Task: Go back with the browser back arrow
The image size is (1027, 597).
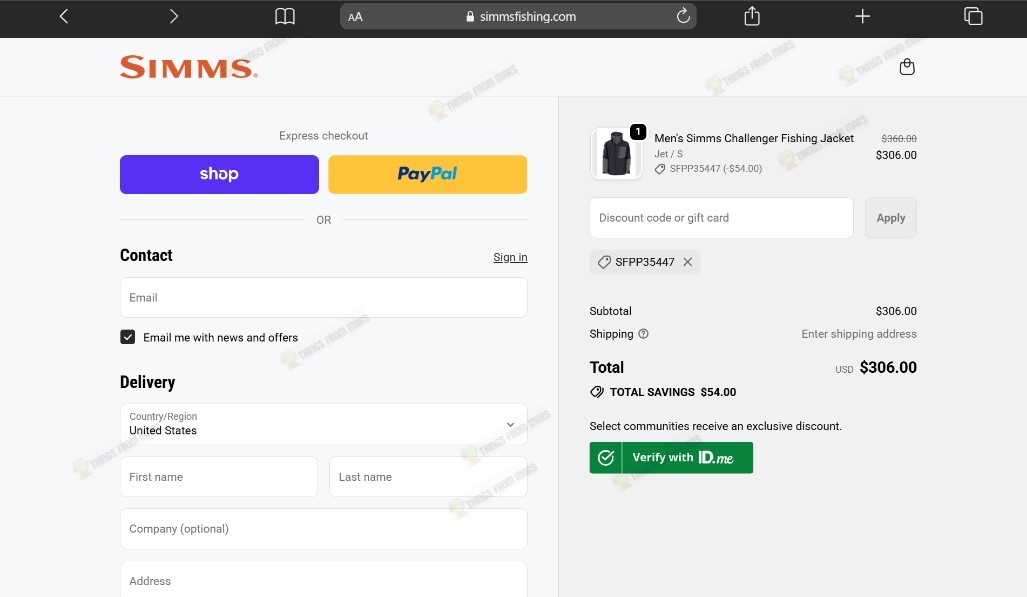Action: point(64,16)
